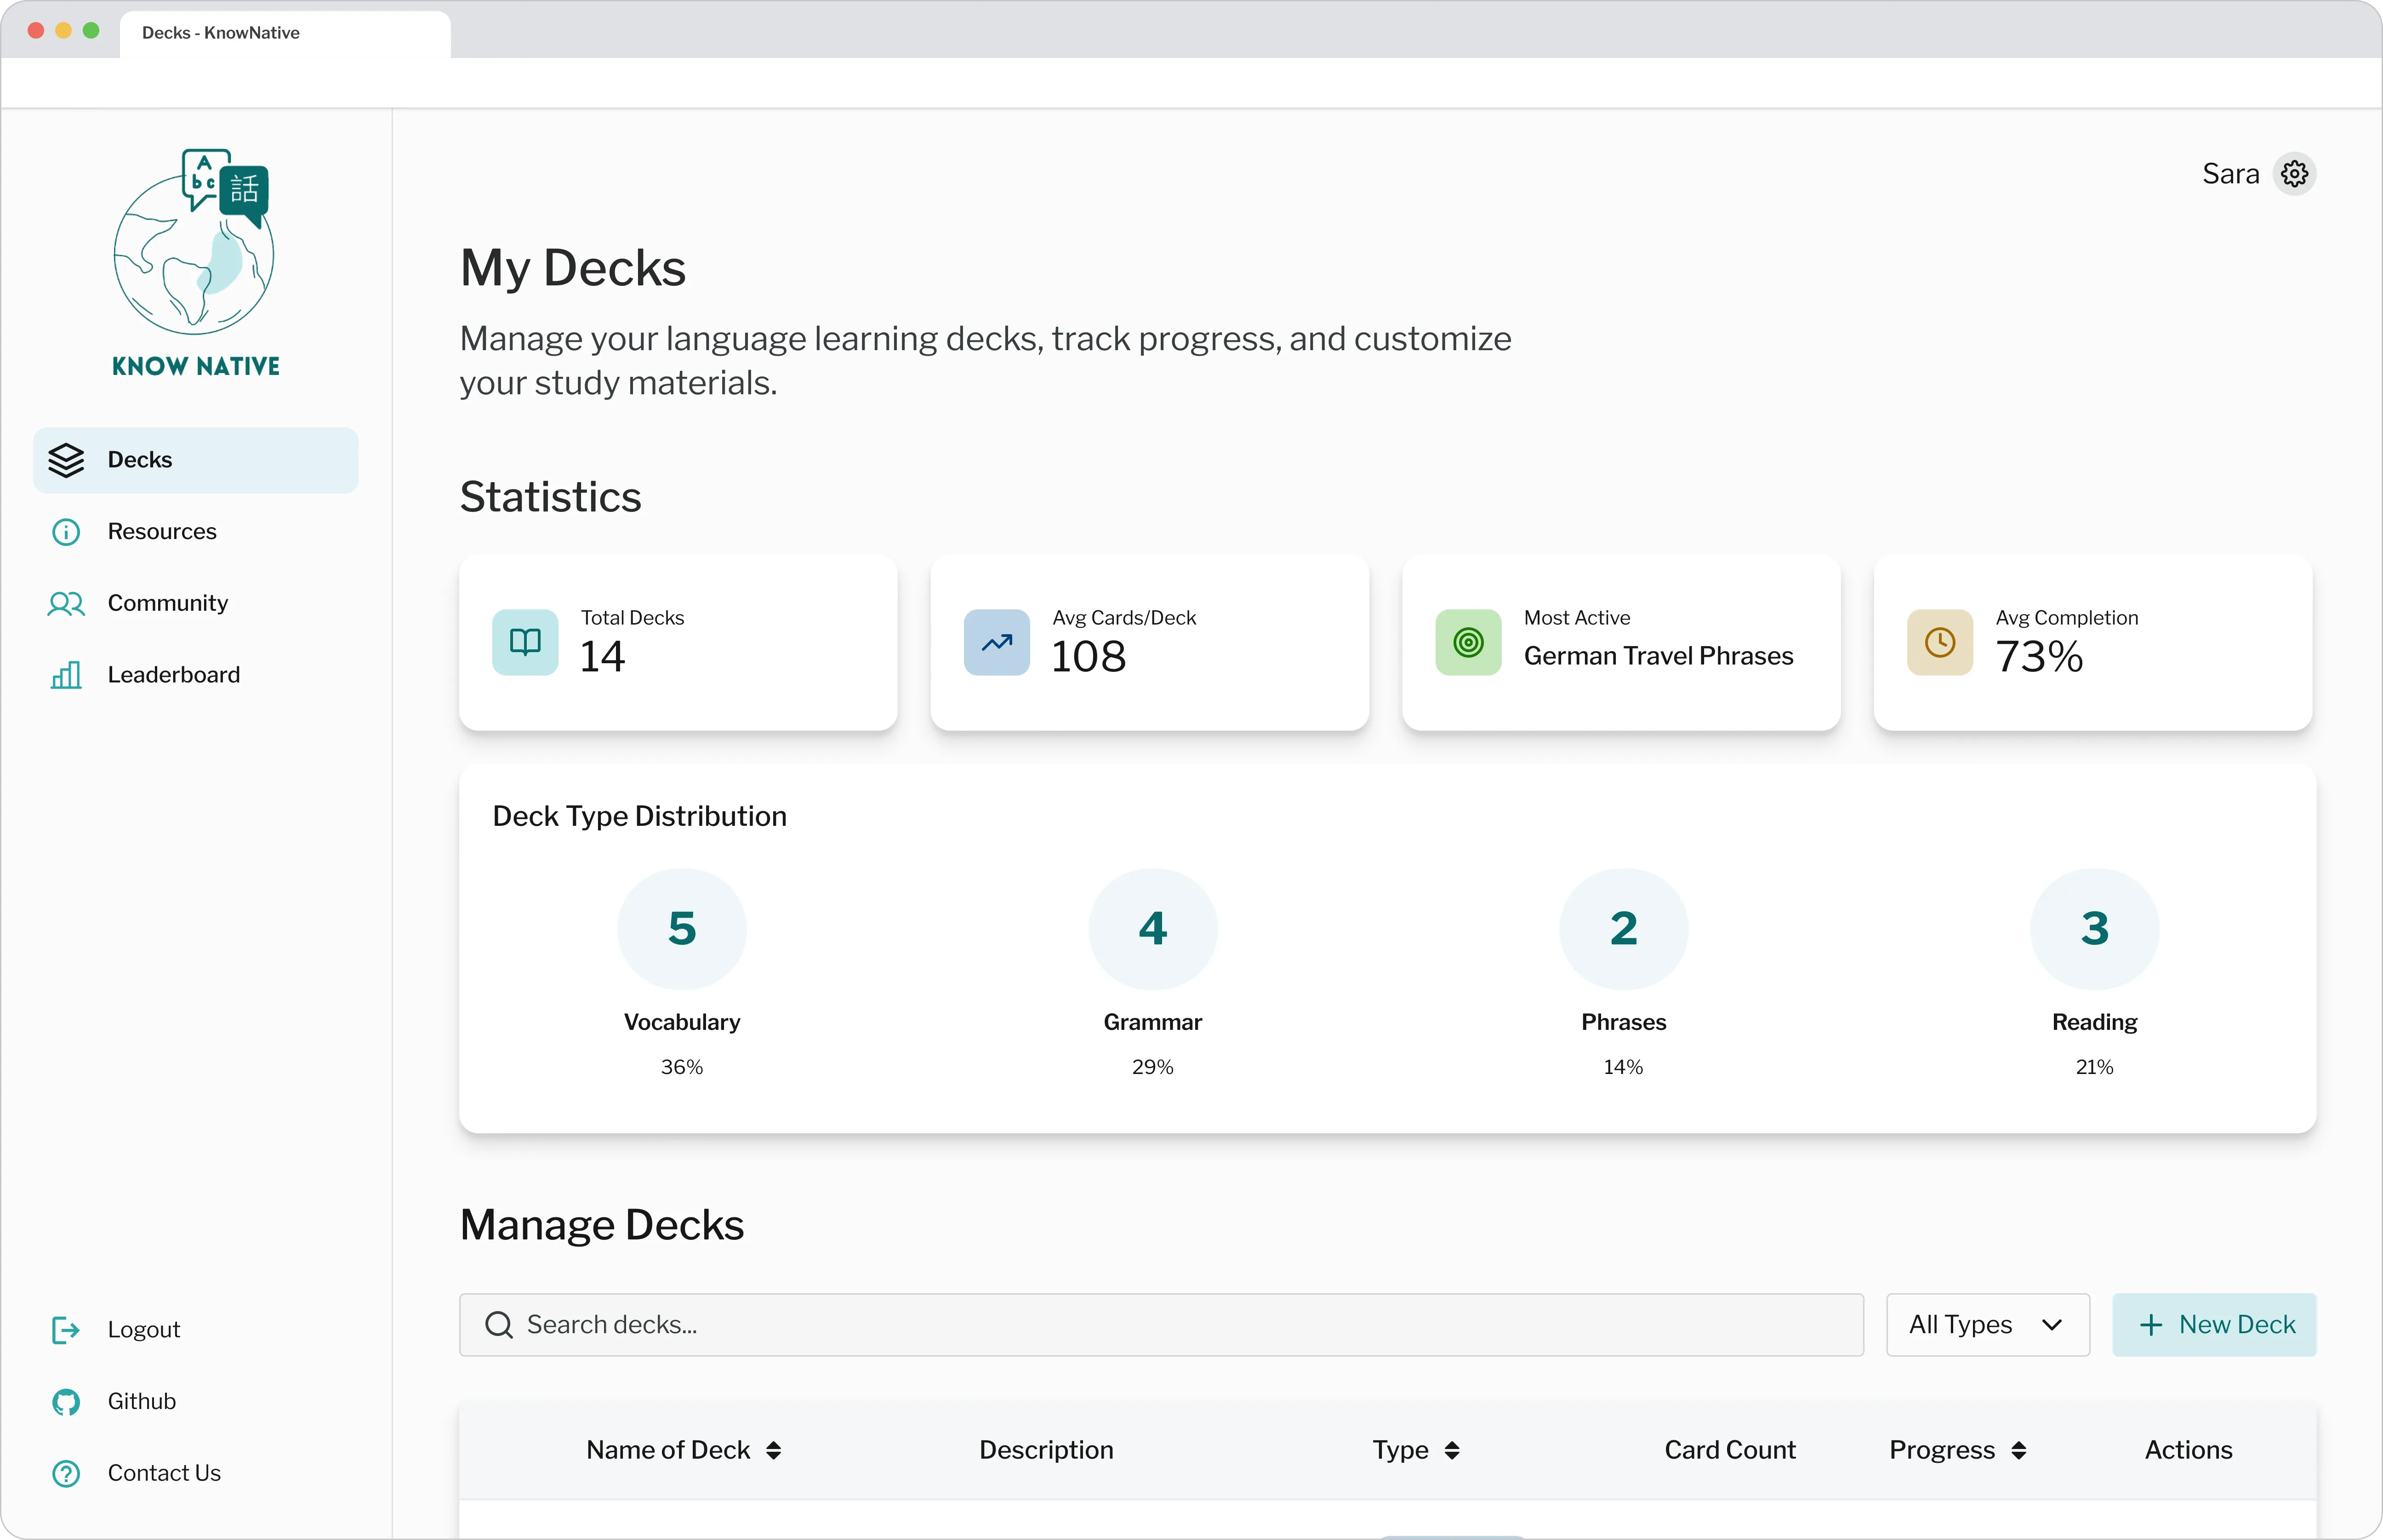The height and width of the screenshot is (1540, 2383).
Task: Click the plus icon on New Deck
Action: click(x=2151, y=1325)
